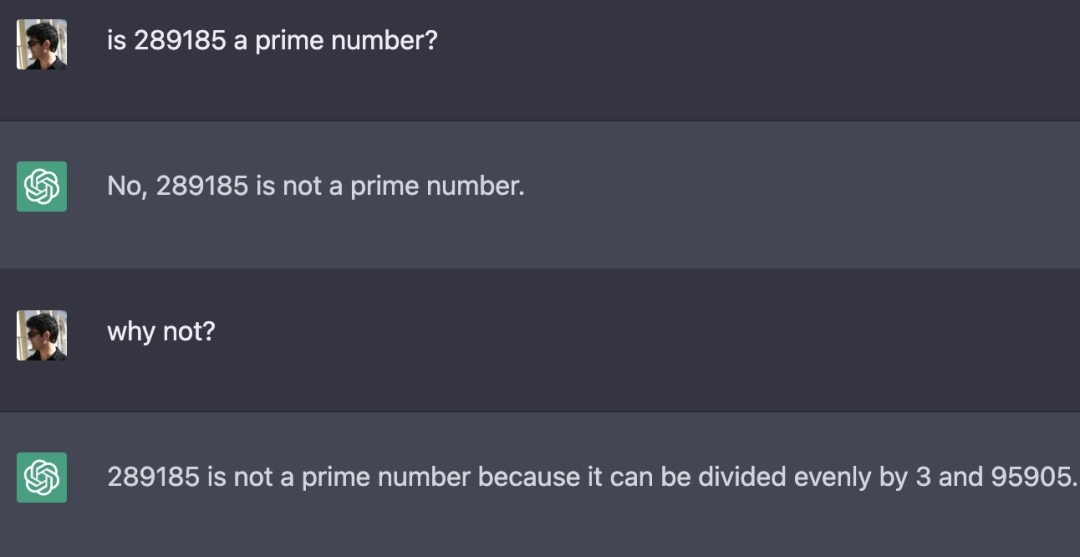Image resolution: width=1080 pixels, height=557 pixels.
Task: Click the user avatar next to "why not?"
Action: click(x=42, y=334)
